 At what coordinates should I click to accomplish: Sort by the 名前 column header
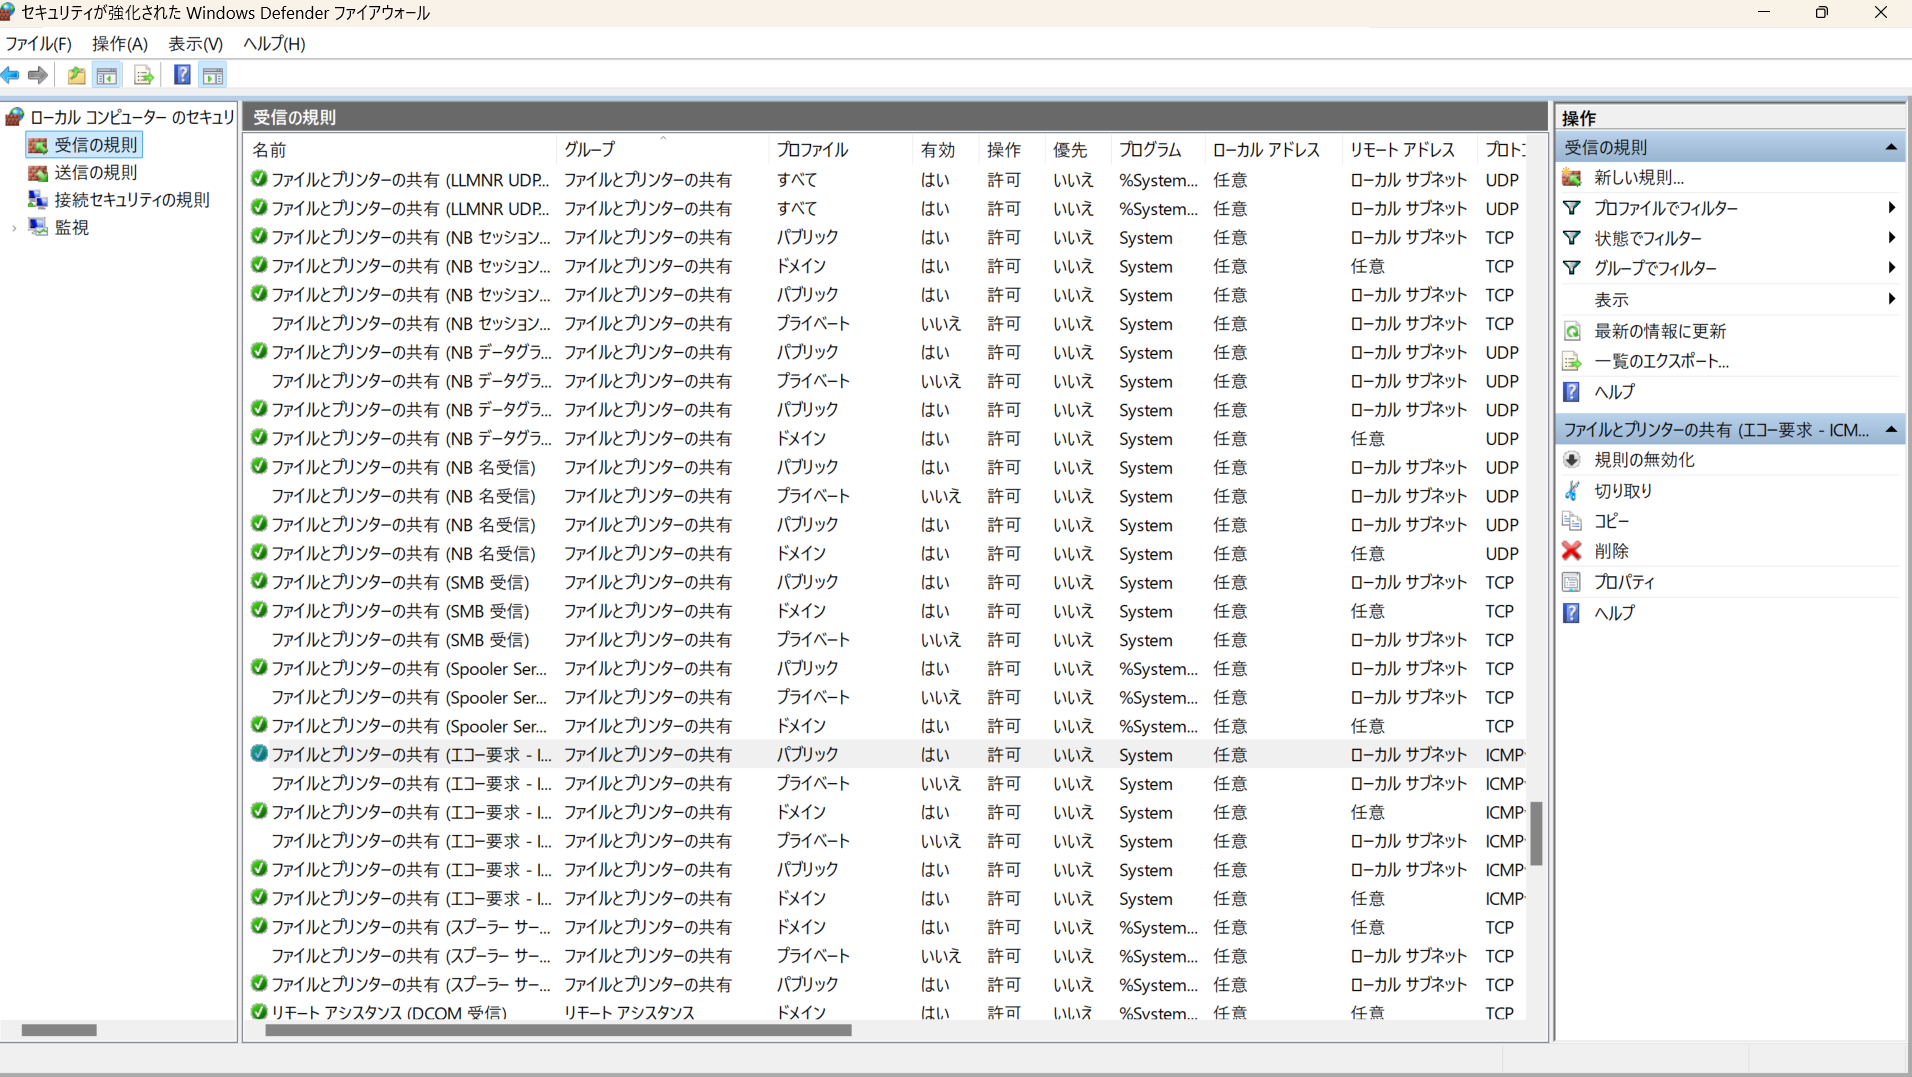click(x=401, y=150)
